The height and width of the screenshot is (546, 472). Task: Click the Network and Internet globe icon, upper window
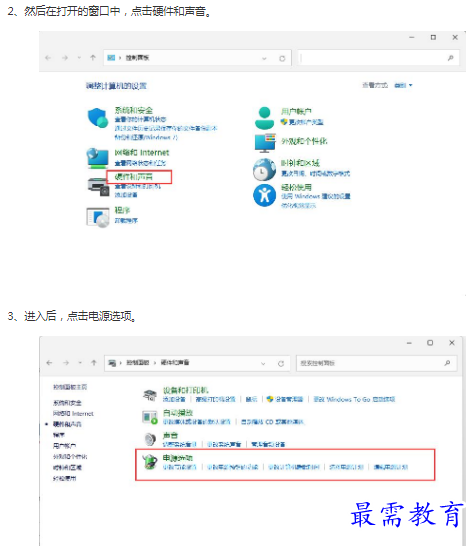tap(97, 158)
